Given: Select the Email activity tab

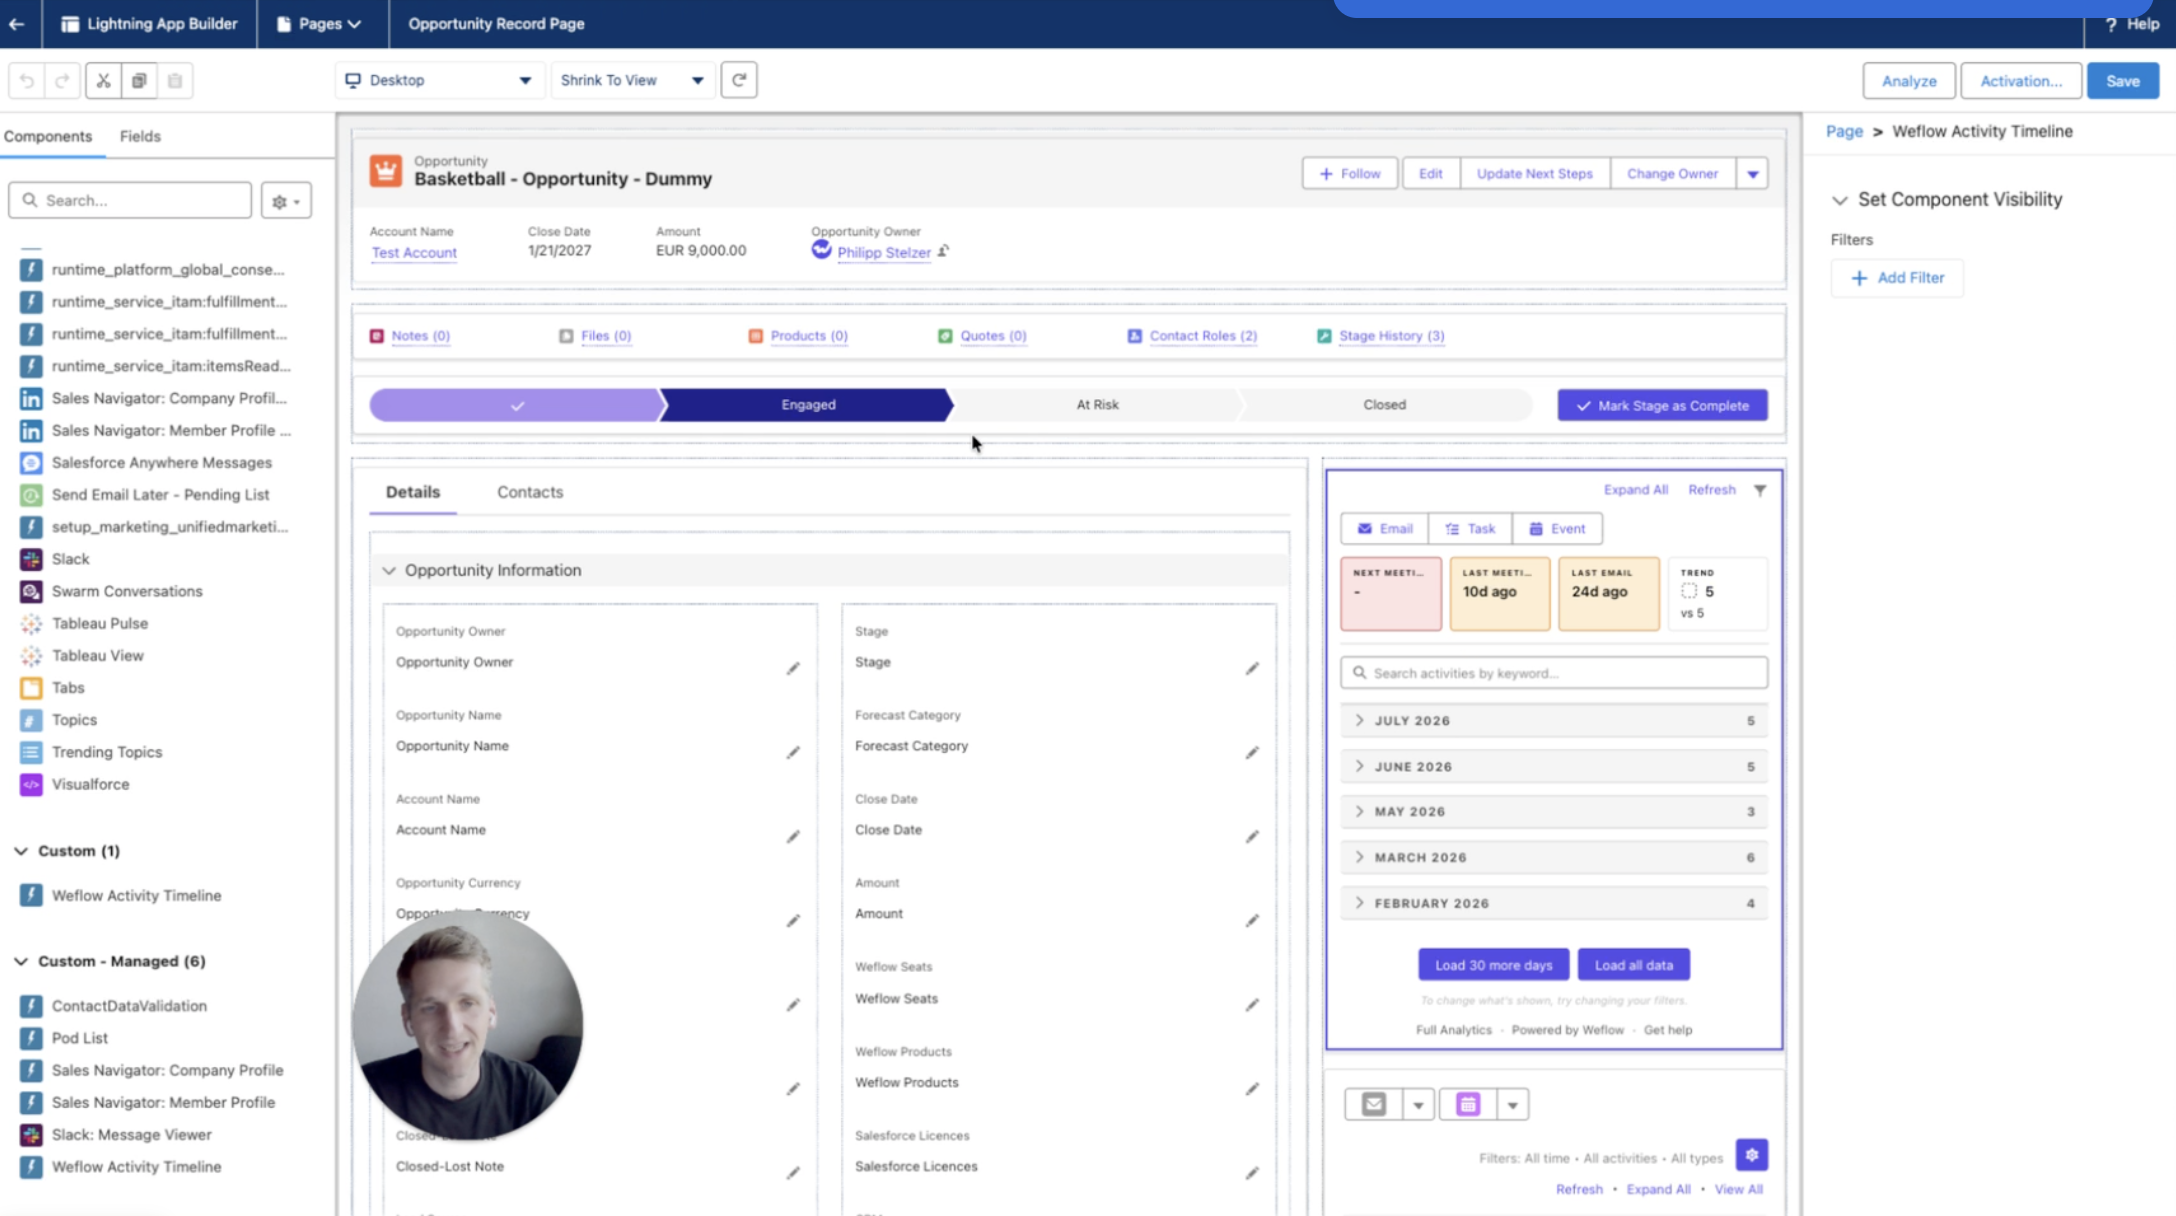Looking at the screenshot, I should 1385,529.
